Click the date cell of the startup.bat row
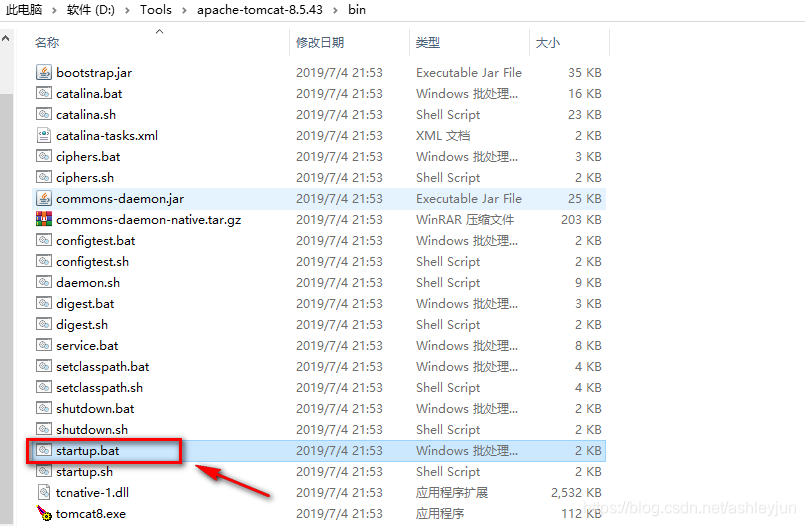The width and height of the screenshot is (805, 526). click(339, 451)
